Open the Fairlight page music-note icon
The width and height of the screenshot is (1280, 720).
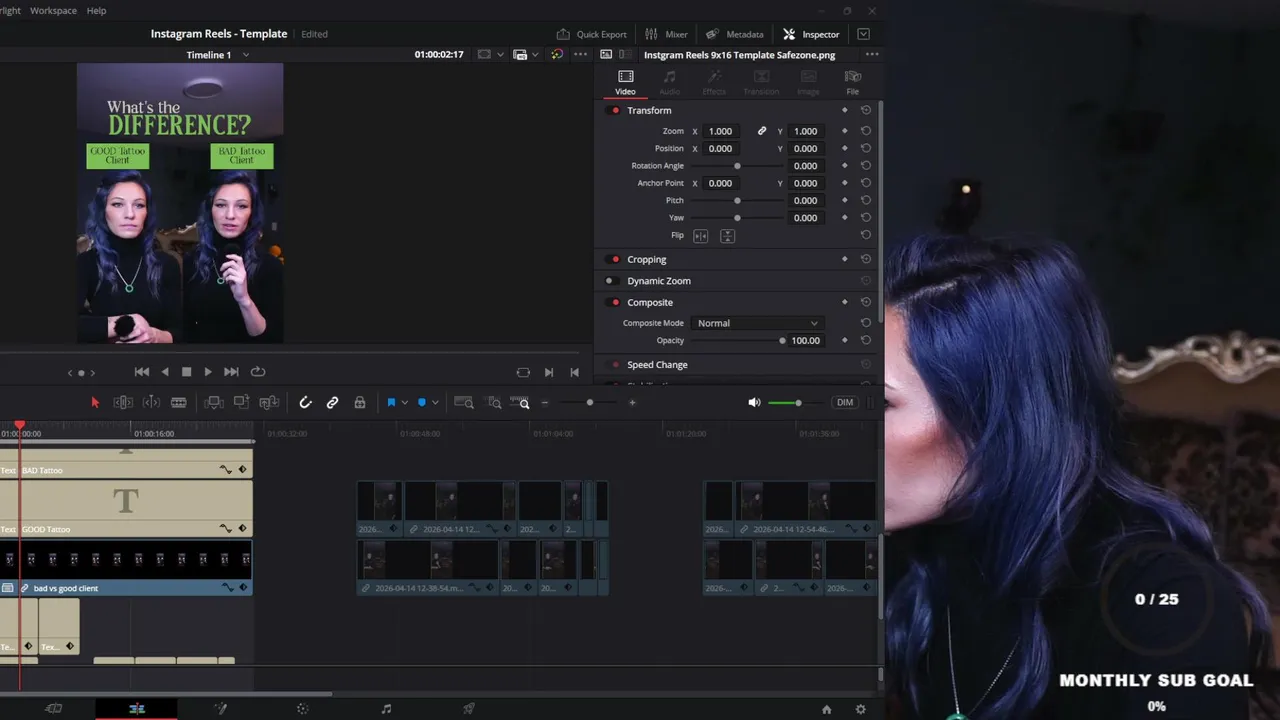386,709
